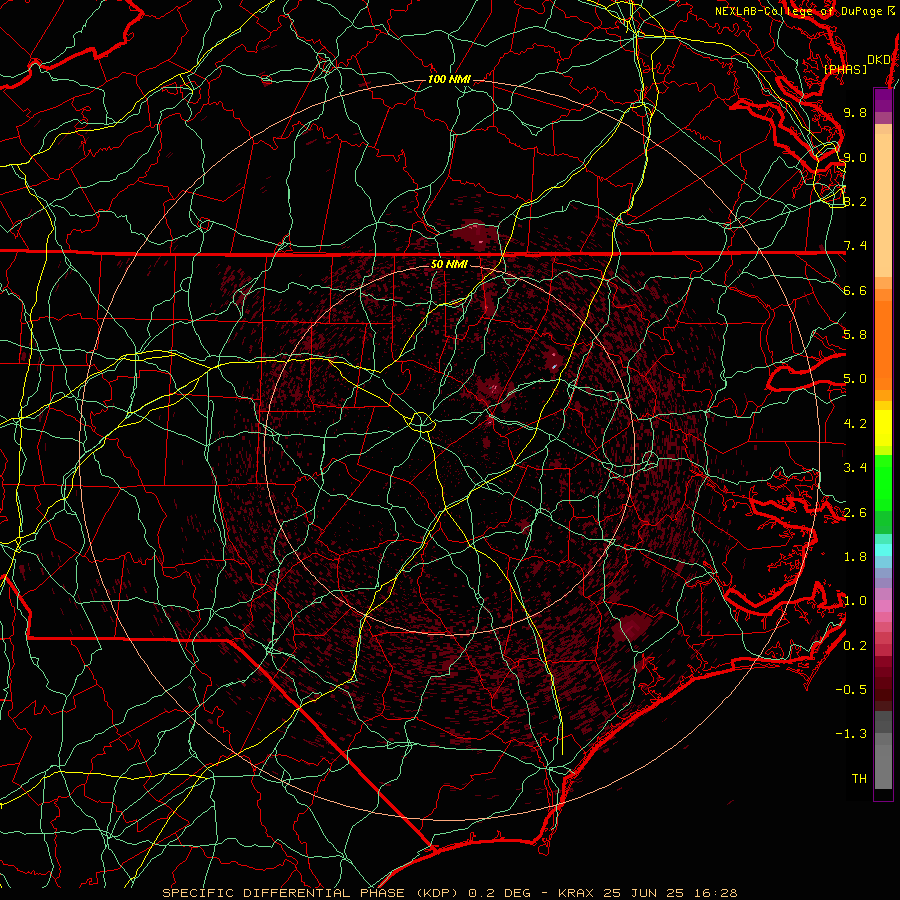Click the 16:28 time stamp in caption
Screen dimensions: 900x900
(x=717, y=893)
